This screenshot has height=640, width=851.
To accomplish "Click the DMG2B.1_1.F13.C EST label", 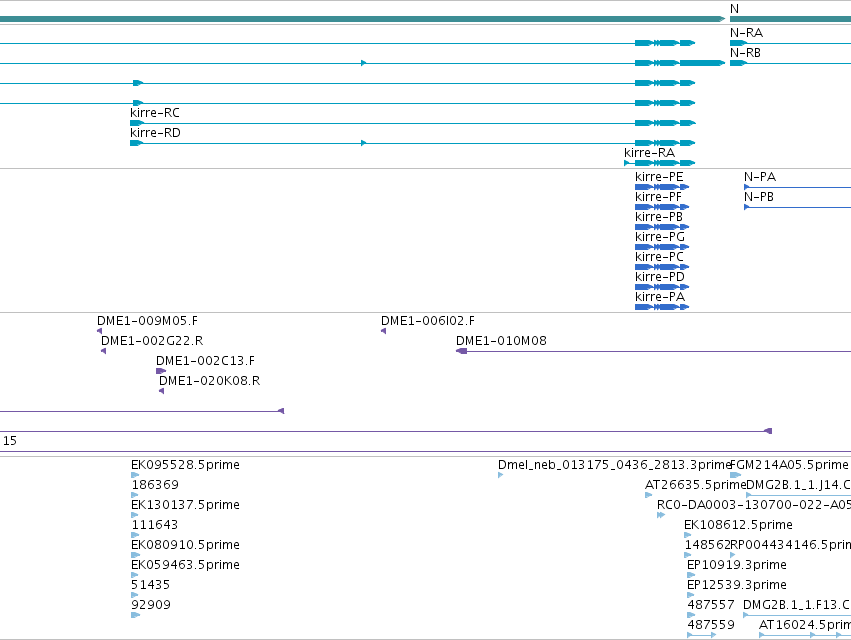I will pyautogui.click(x=796, y=605).
